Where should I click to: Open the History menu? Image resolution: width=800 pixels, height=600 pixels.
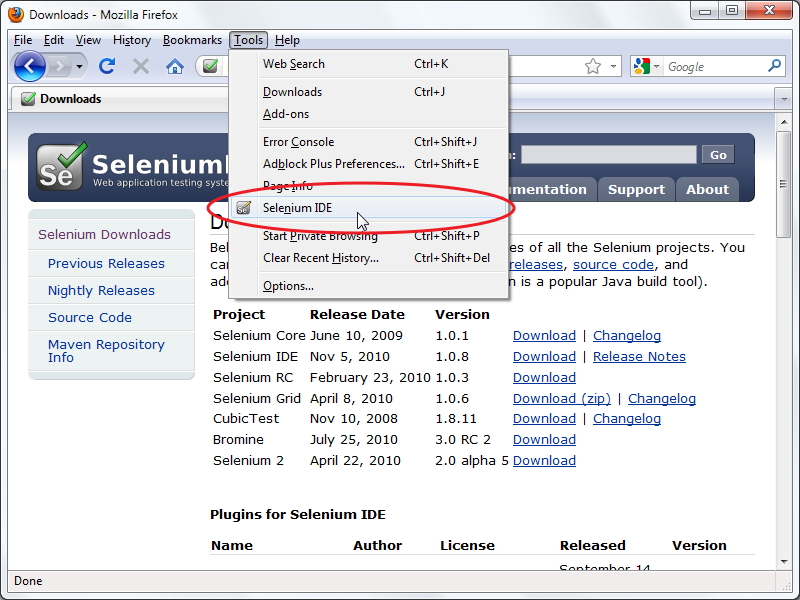(132, 40)
